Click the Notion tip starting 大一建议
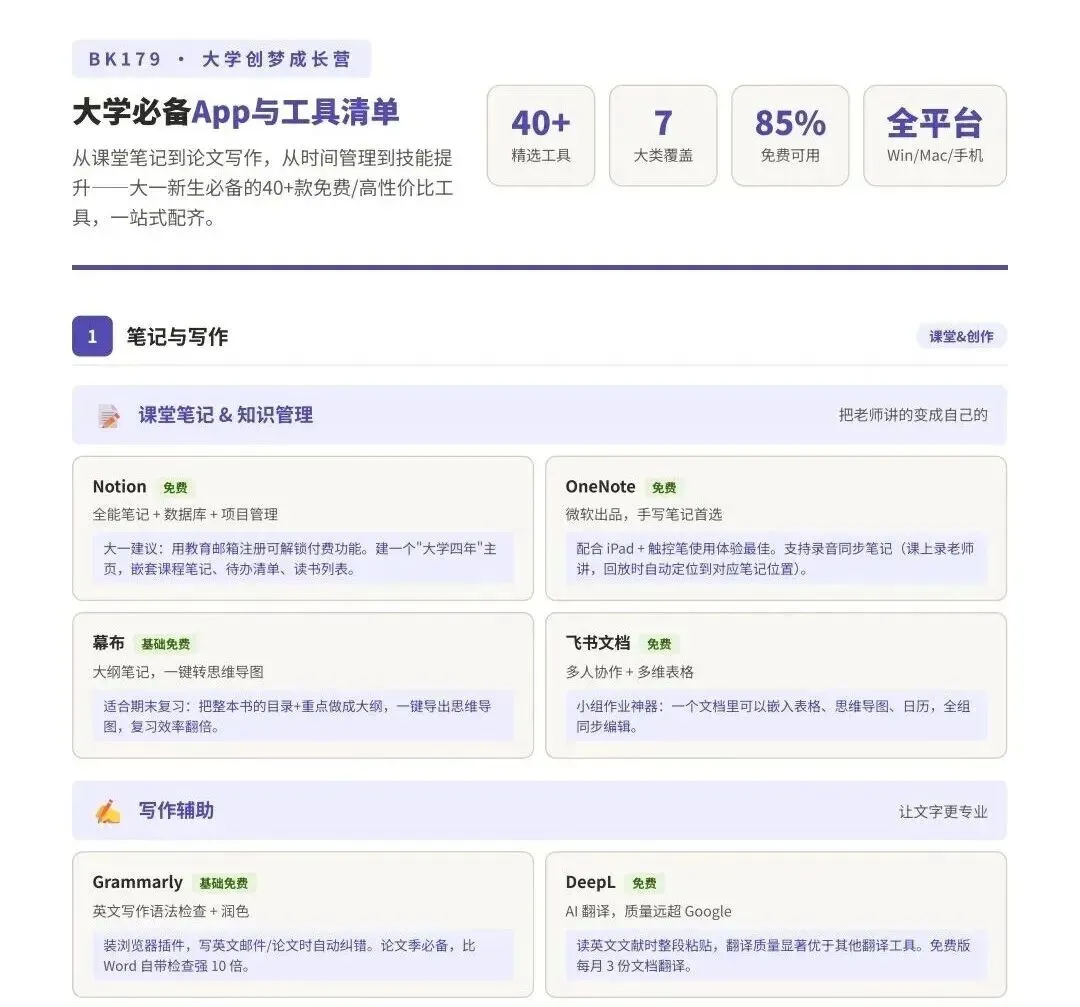The height and width of the screenshot is (1007, 1080). (303, 559)
